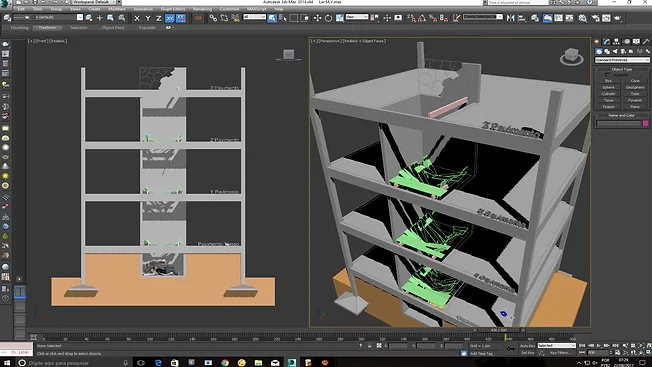The height and width of the screenshot is (367, 652).
Task: Select the Geometry category icon
Action: click(599, 51)
